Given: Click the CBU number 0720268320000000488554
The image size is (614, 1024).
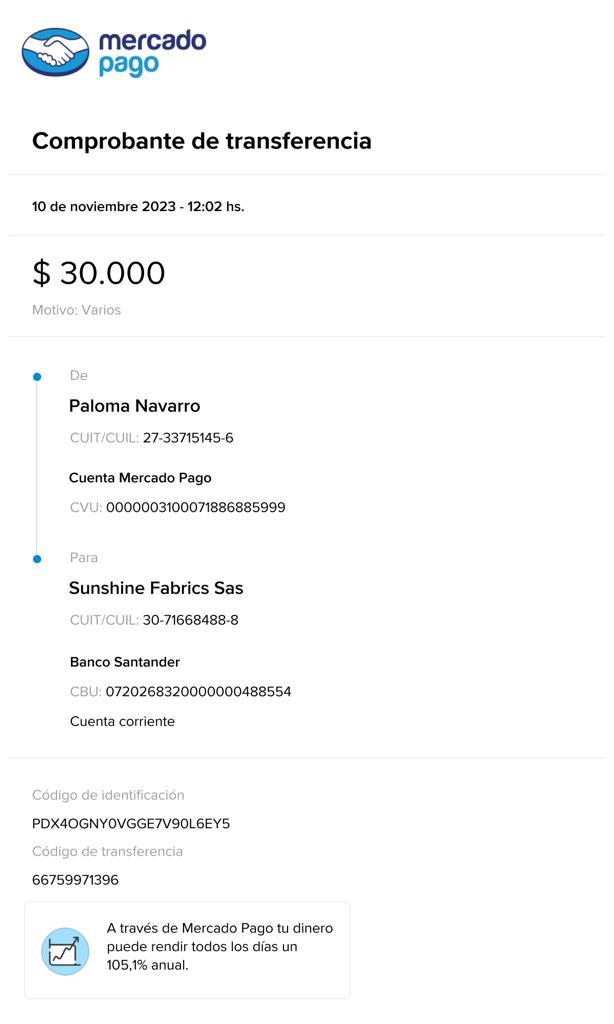Looking at the screenshot, I should click(198, 692).
